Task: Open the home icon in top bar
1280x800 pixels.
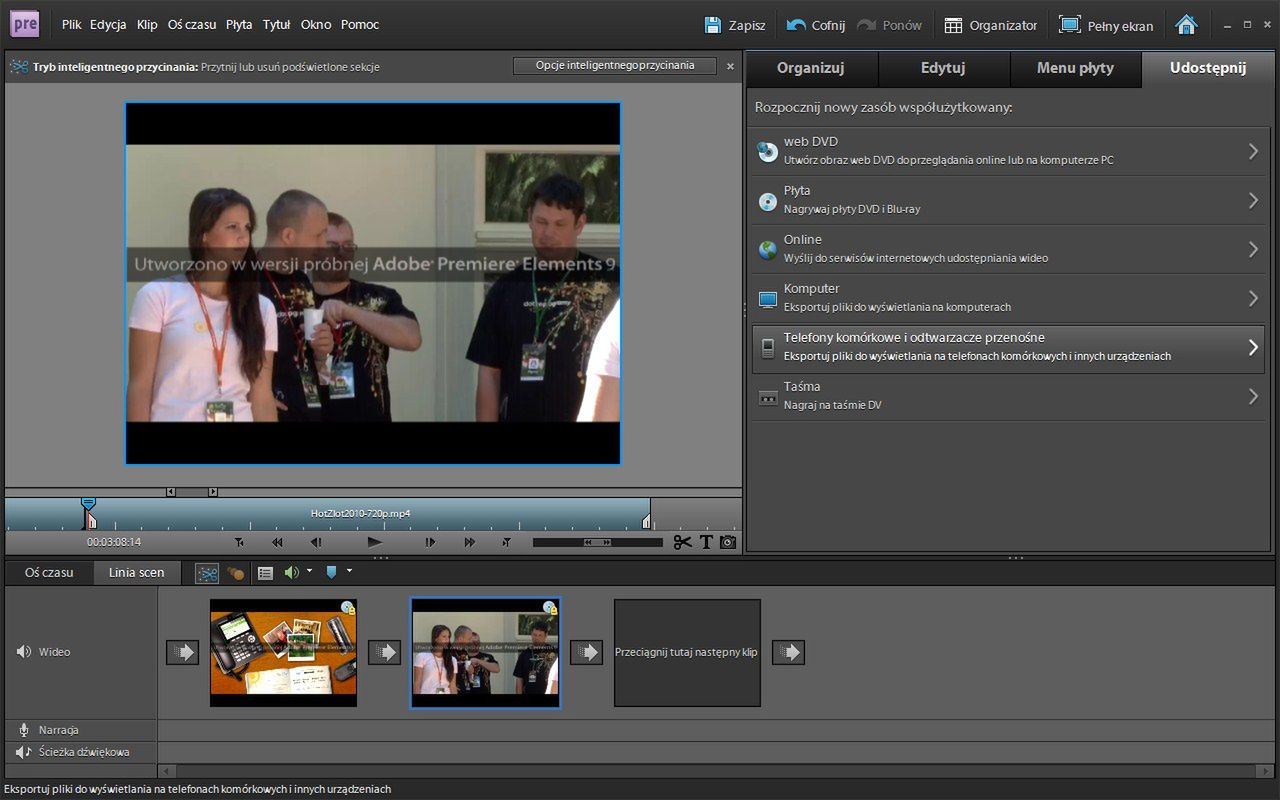Action: (x=1186, y=25)
